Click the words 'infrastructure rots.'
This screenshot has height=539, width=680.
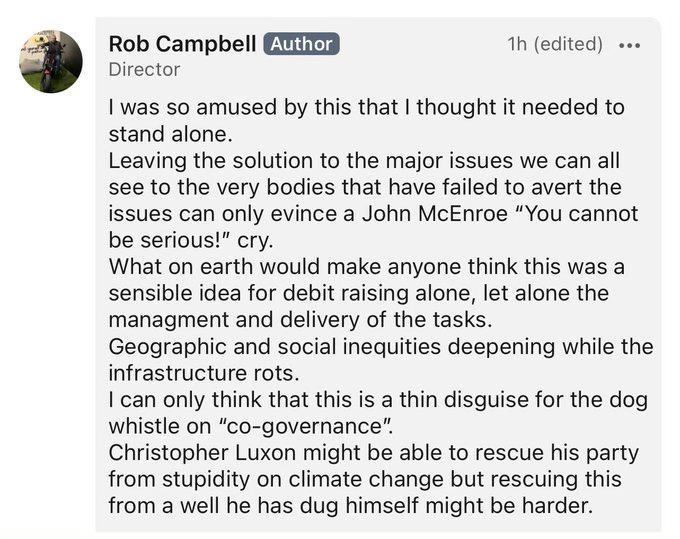(x=208, y=372)
